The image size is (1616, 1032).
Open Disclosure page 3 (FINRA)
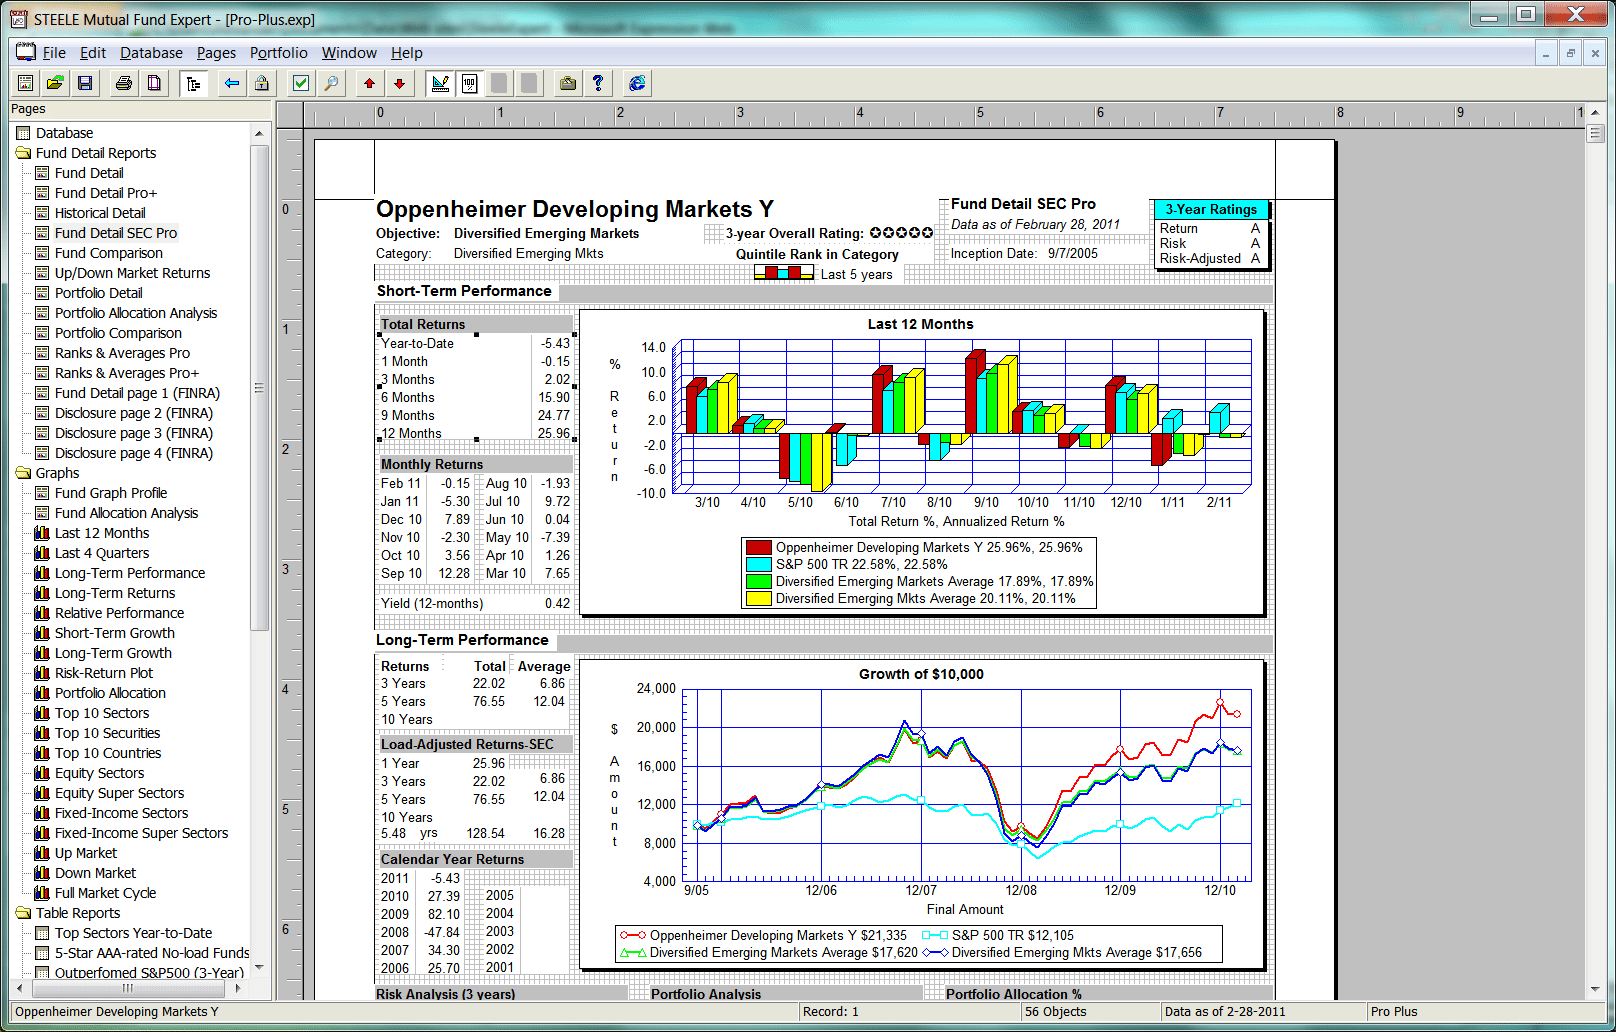pos(134,433)
